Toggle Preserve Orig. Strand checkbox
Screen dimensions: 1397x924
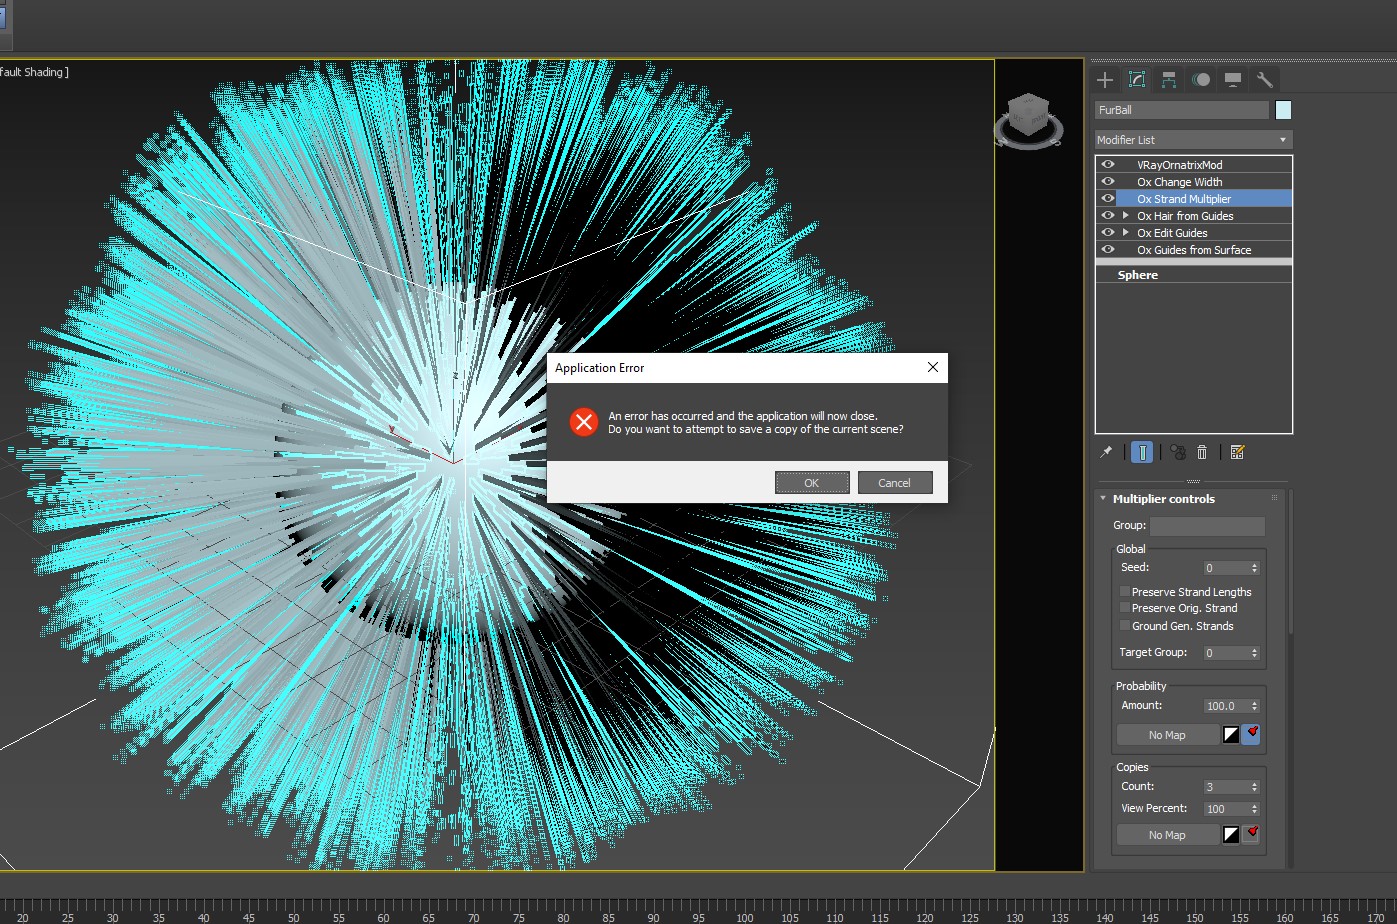click(1125, 607)
